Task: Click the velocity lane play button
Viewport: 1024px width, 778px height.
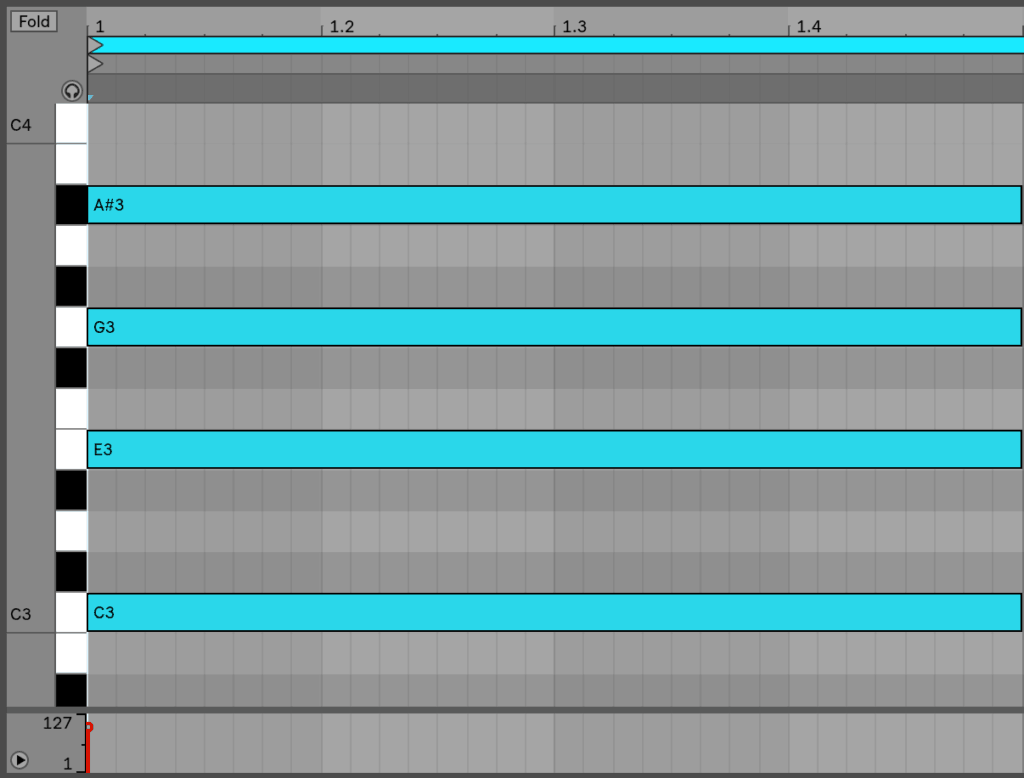Action: click(20, 760)
